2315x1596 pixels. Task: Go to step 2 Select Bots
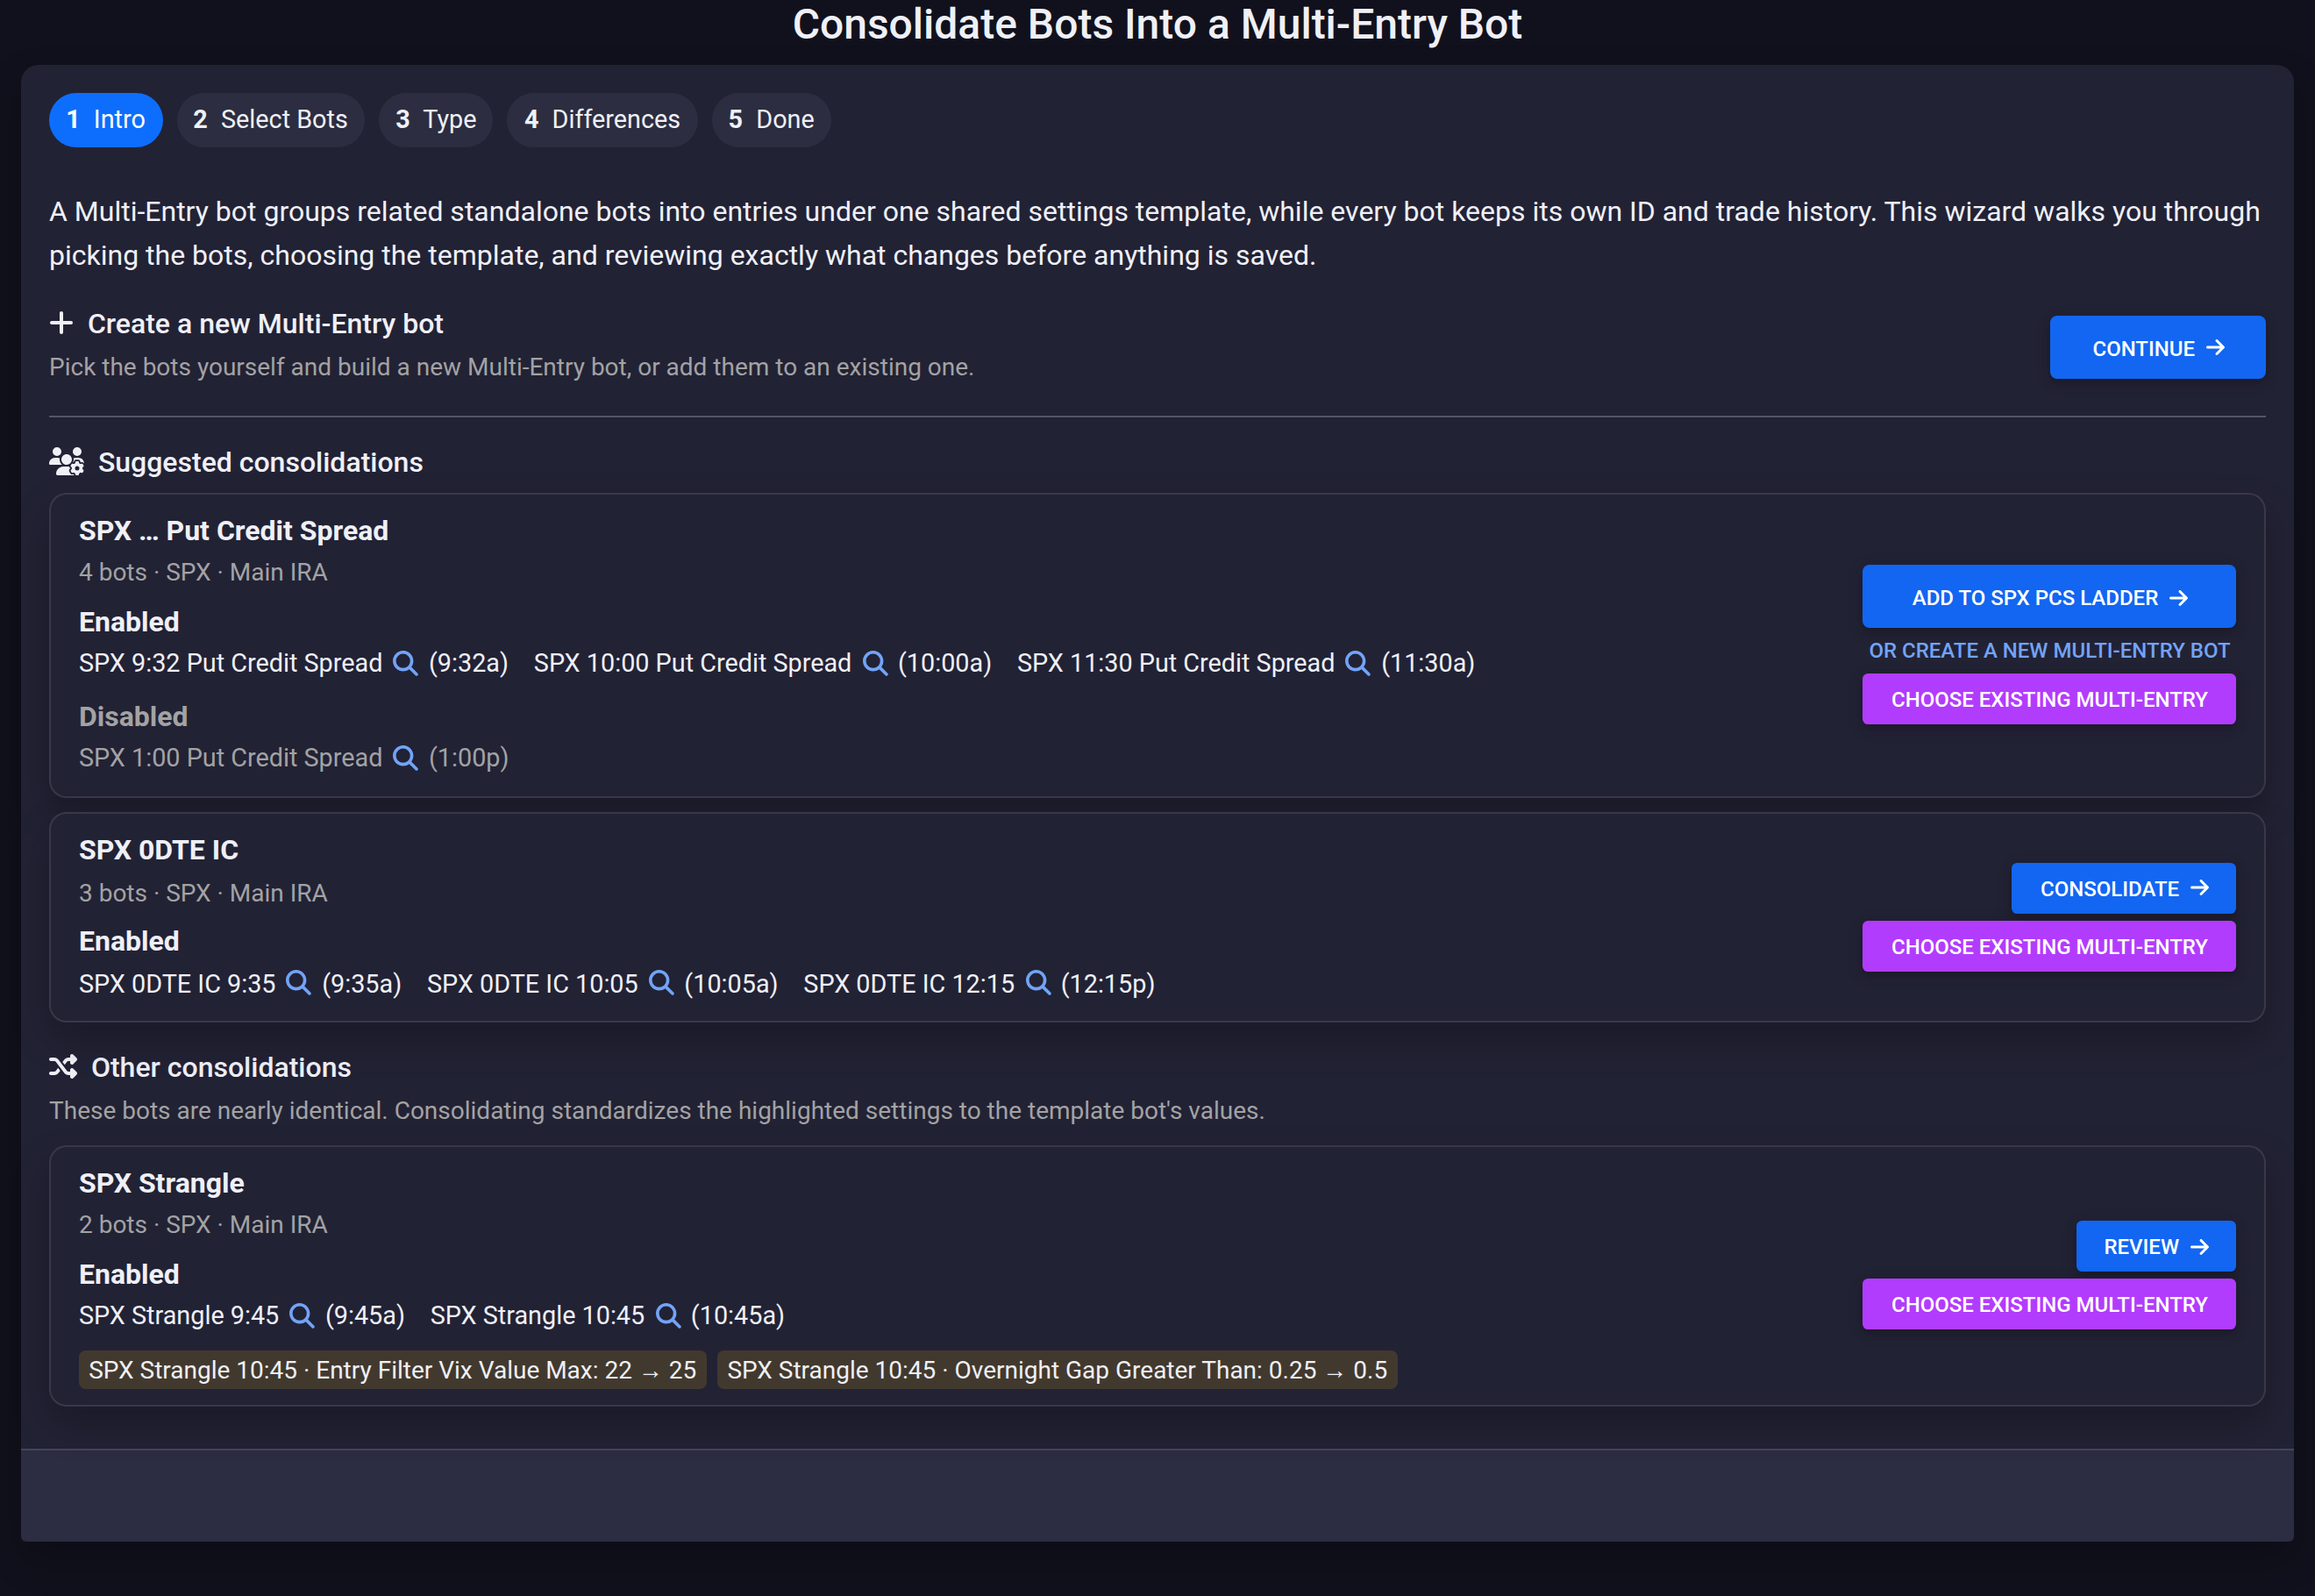coord(270,120)
